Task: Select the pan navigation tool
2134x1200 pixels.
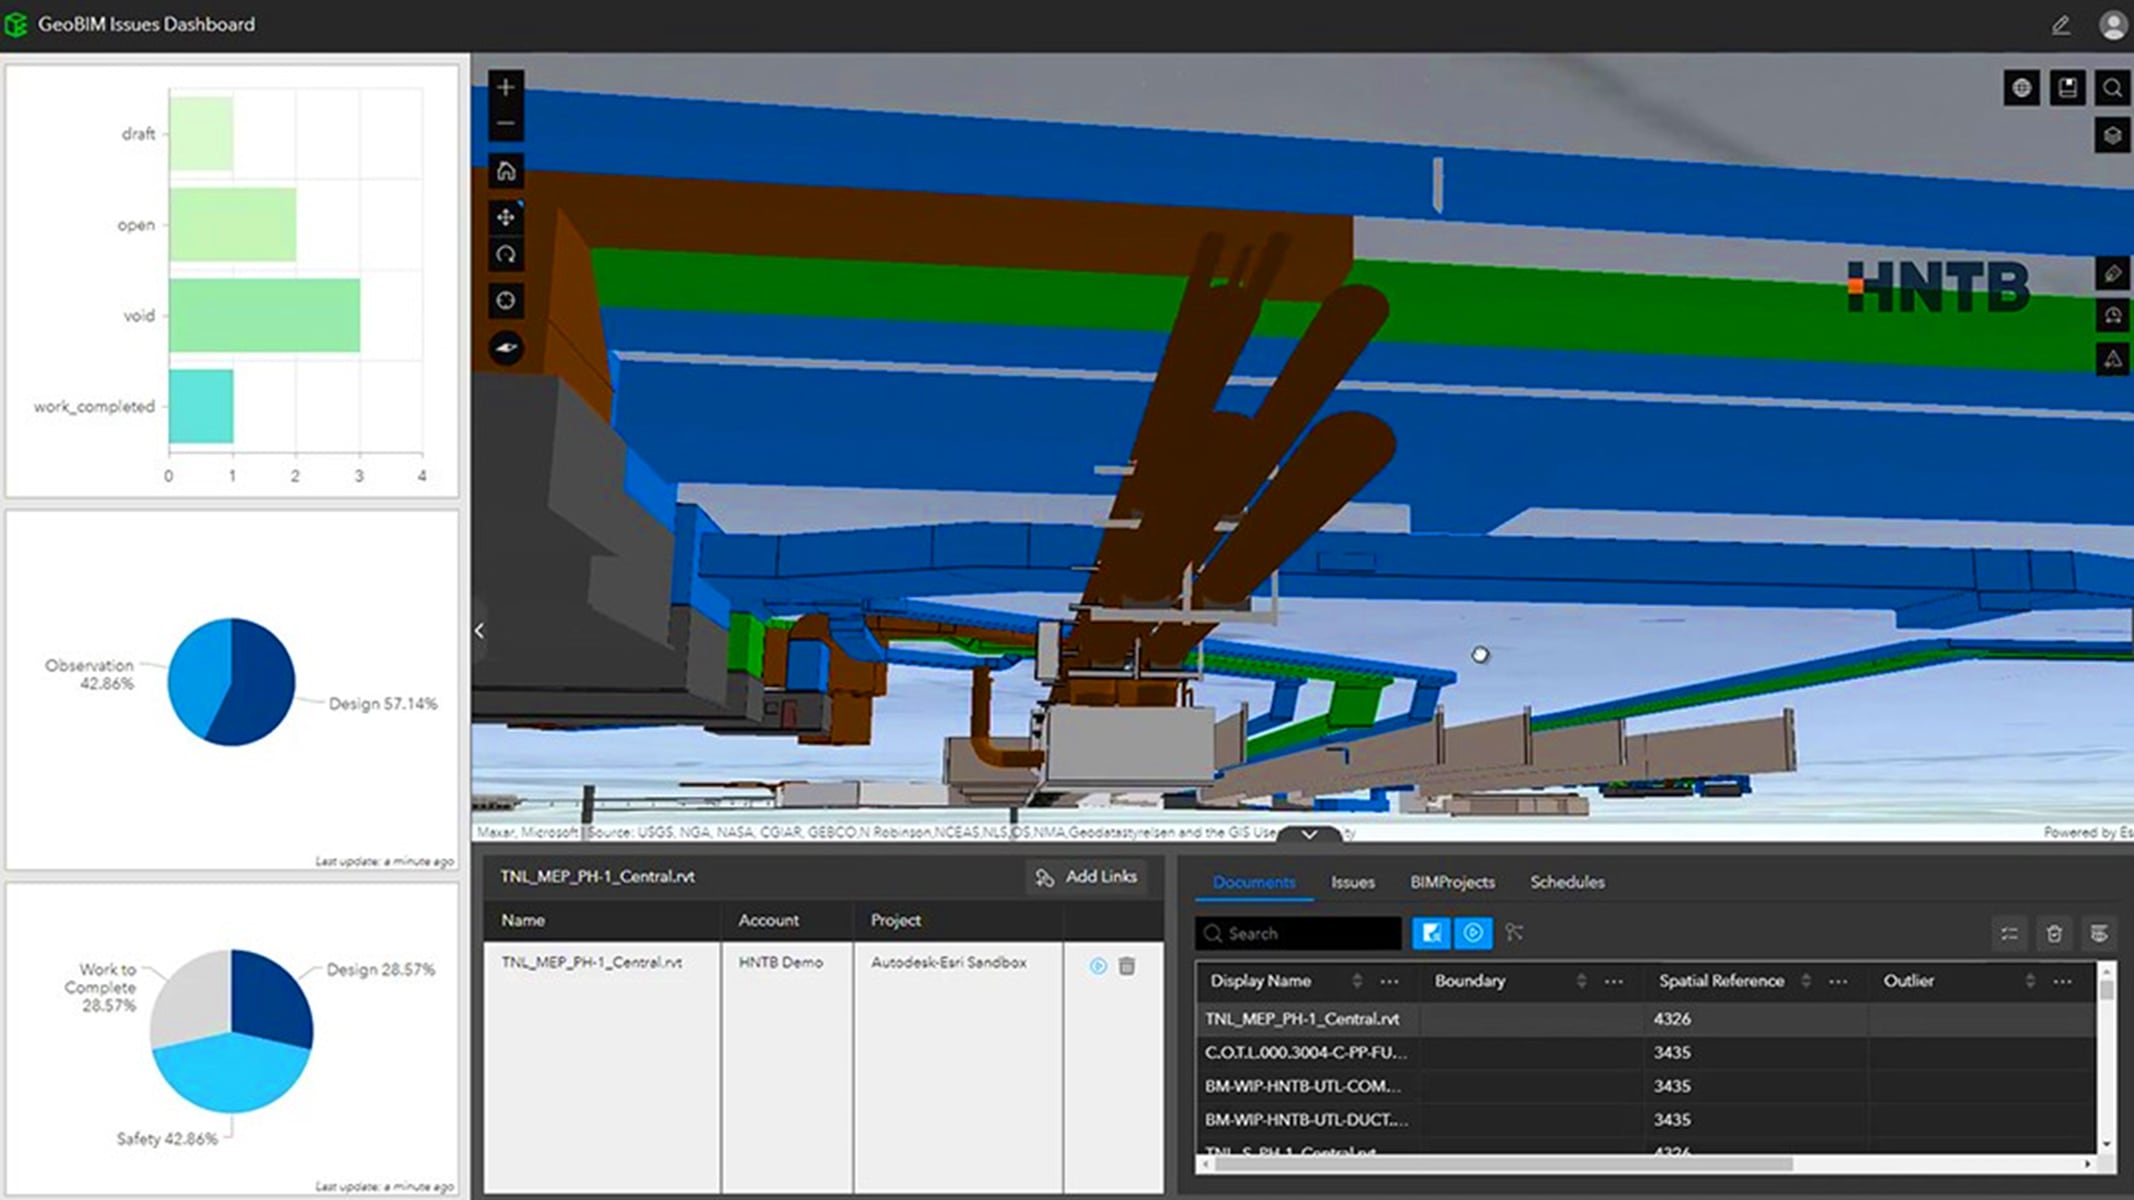Action: [x=506, y=214]
